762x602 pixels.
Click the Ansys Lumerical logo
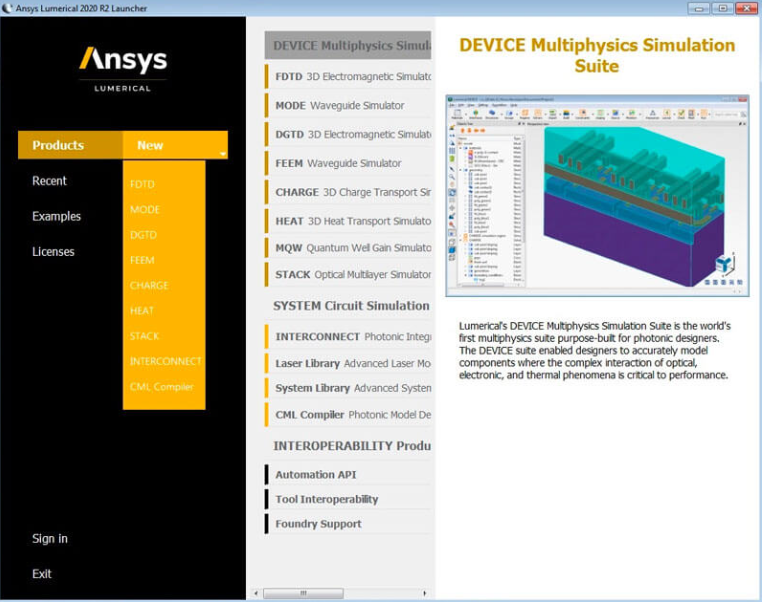pyautogui.click(x=123, y=69)
